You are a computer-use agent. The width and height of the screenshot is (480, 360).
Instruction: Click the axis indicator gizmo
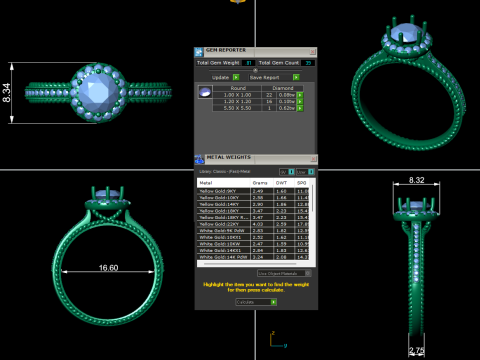pos(278,340)
